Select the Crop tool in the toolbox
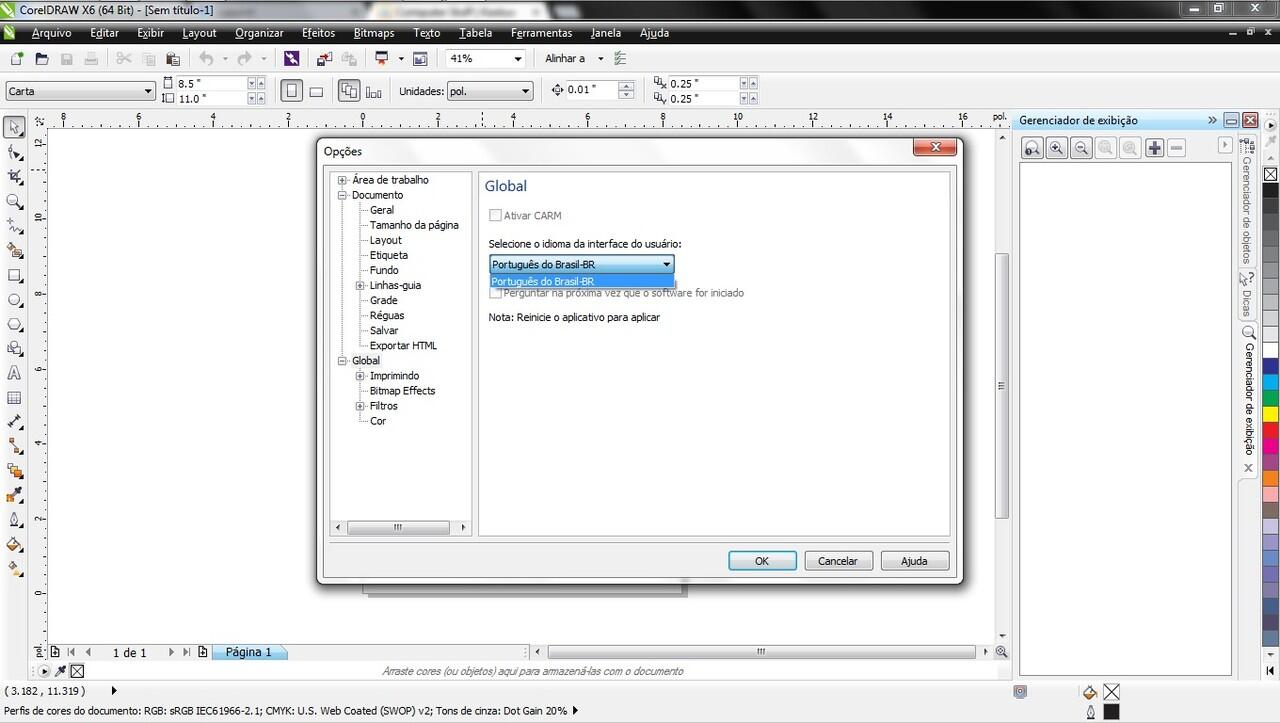This screenshot has width=1280, height=723. coord(14,177)
